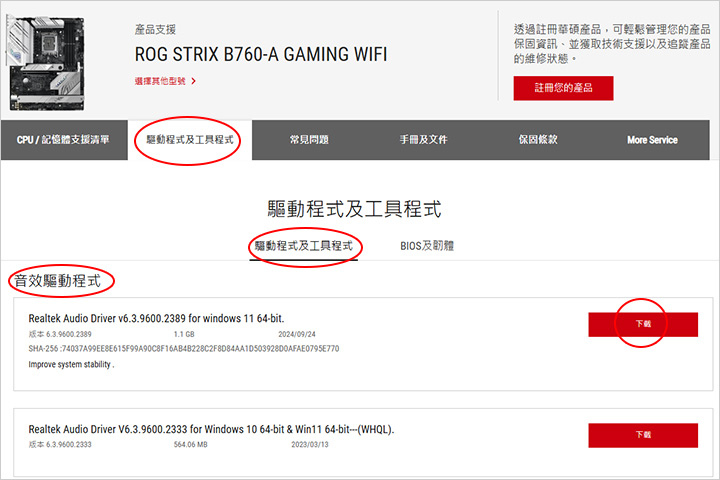
Task: Click the ROG STRIX B760-A GAMING WIFI heading
Action: (261, 55)
